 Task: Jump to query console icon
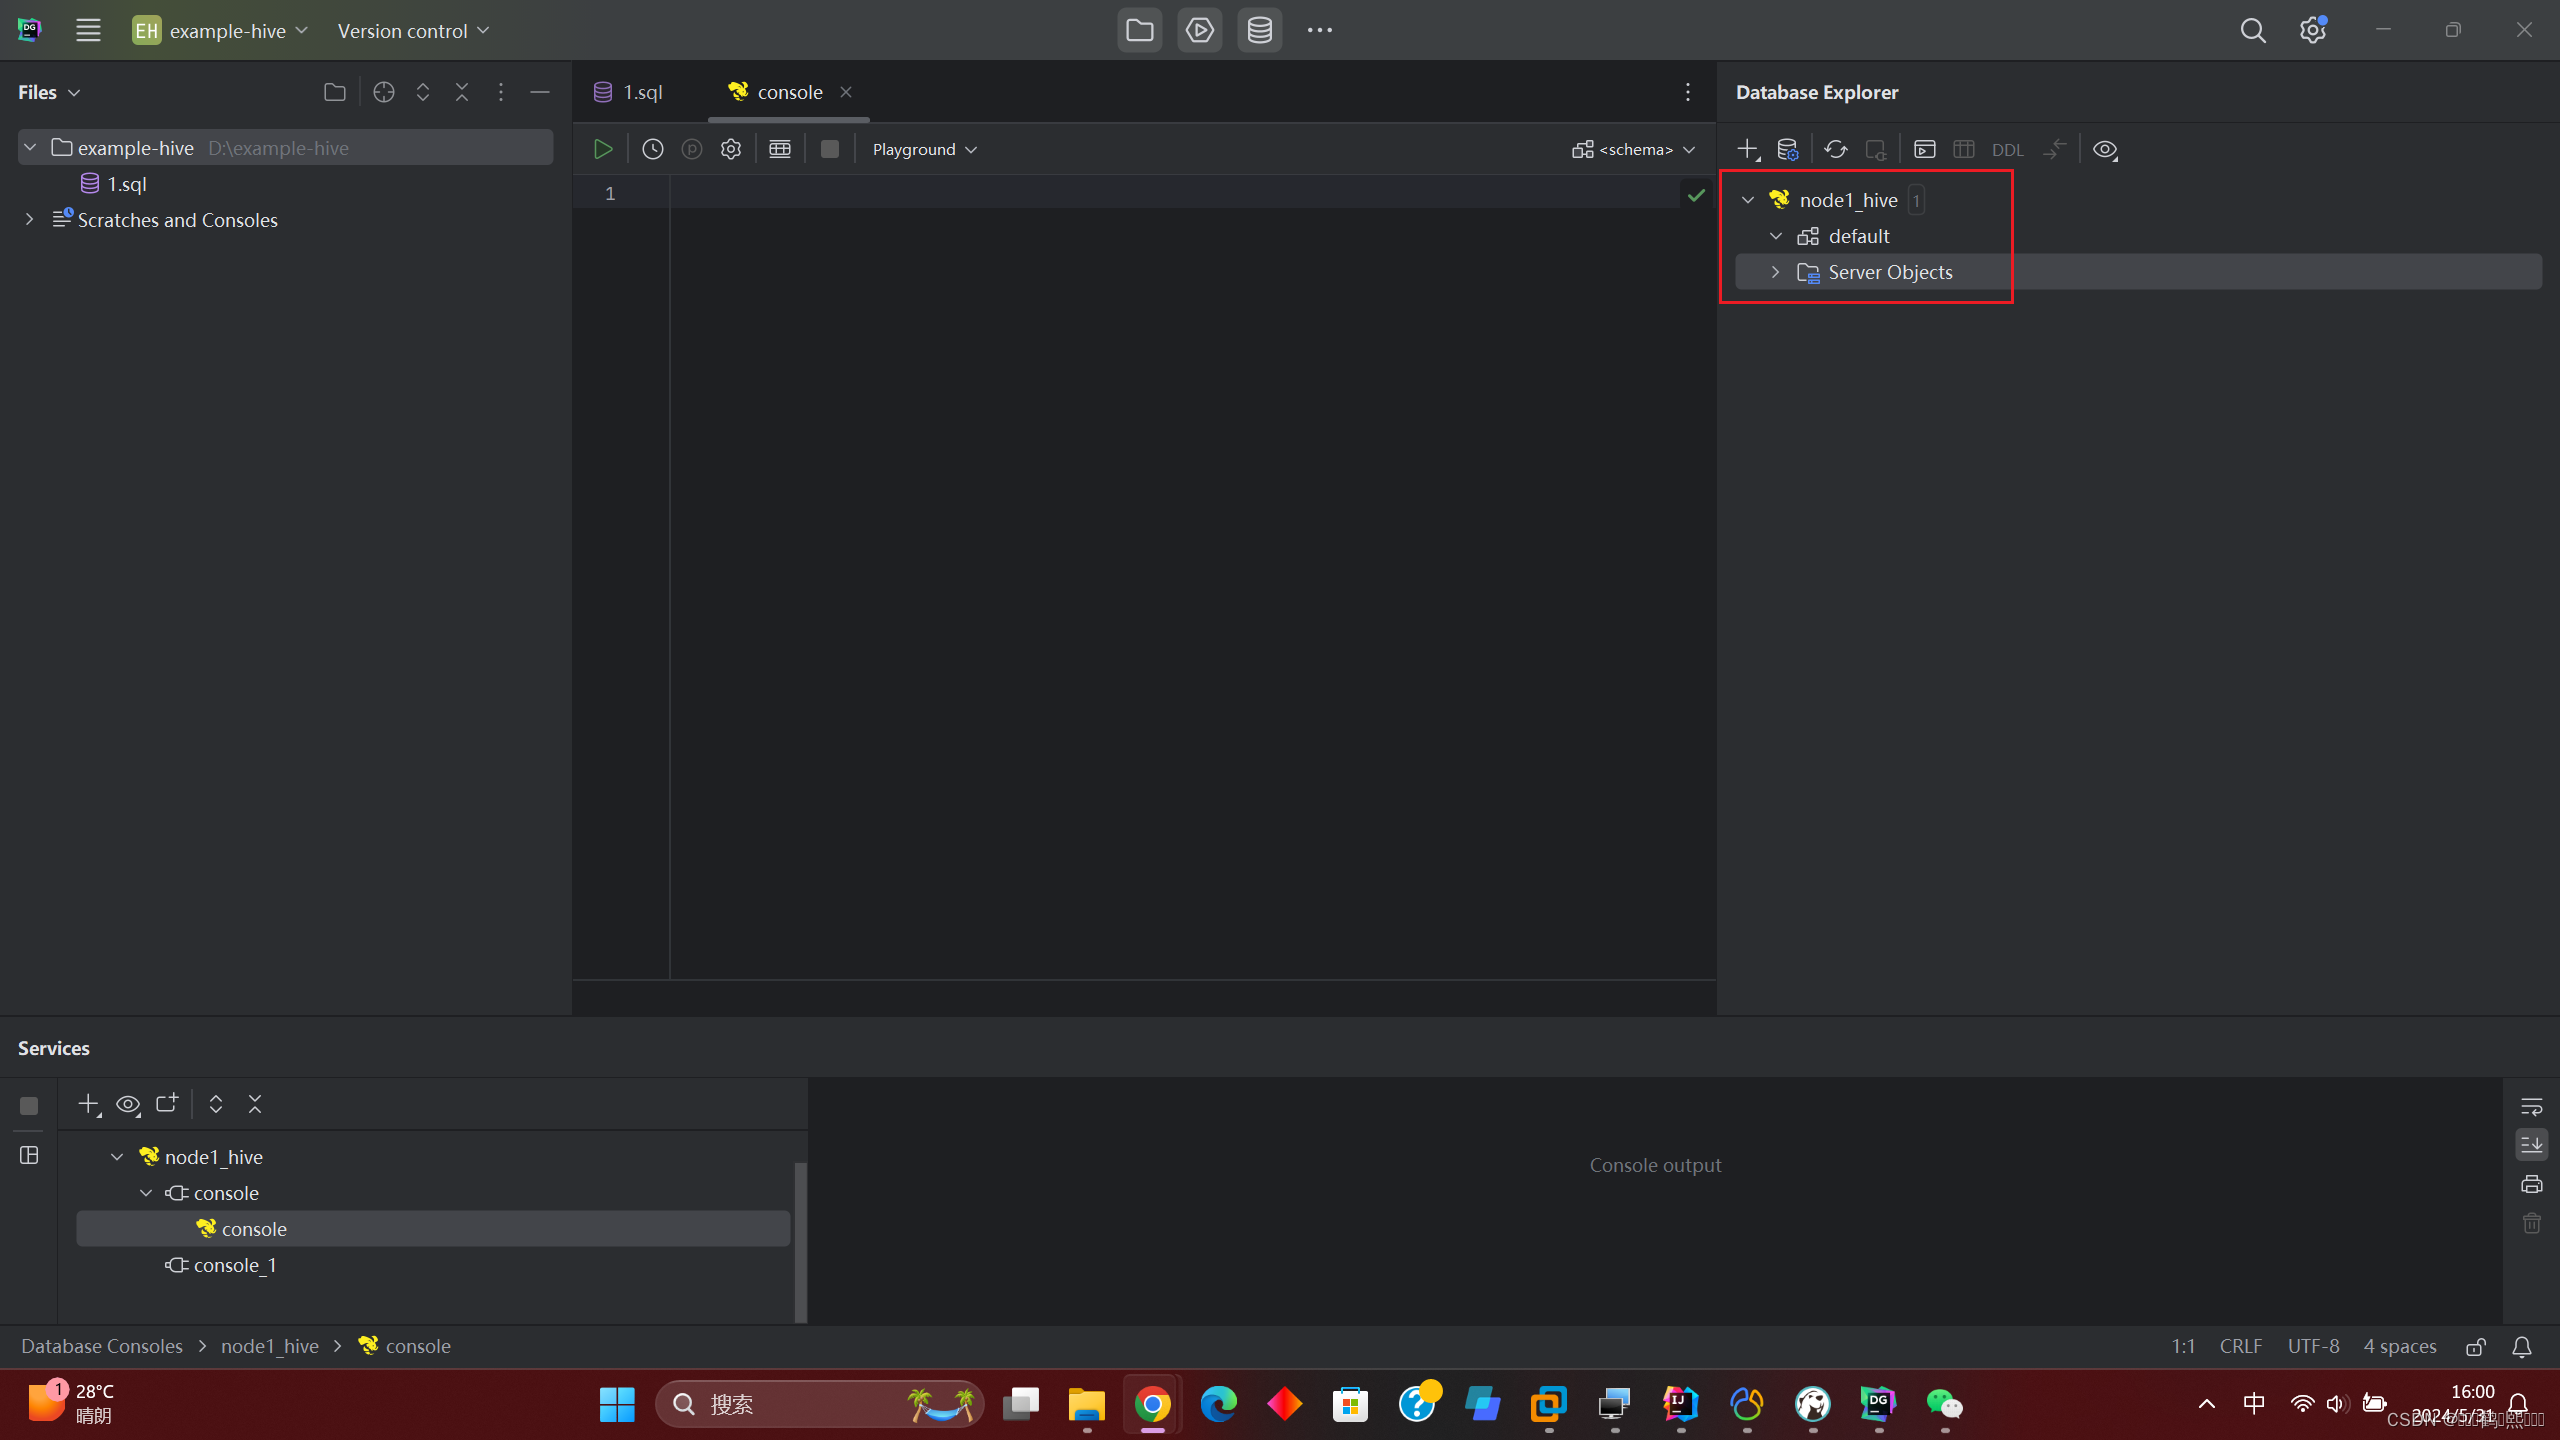point(1924,149)
